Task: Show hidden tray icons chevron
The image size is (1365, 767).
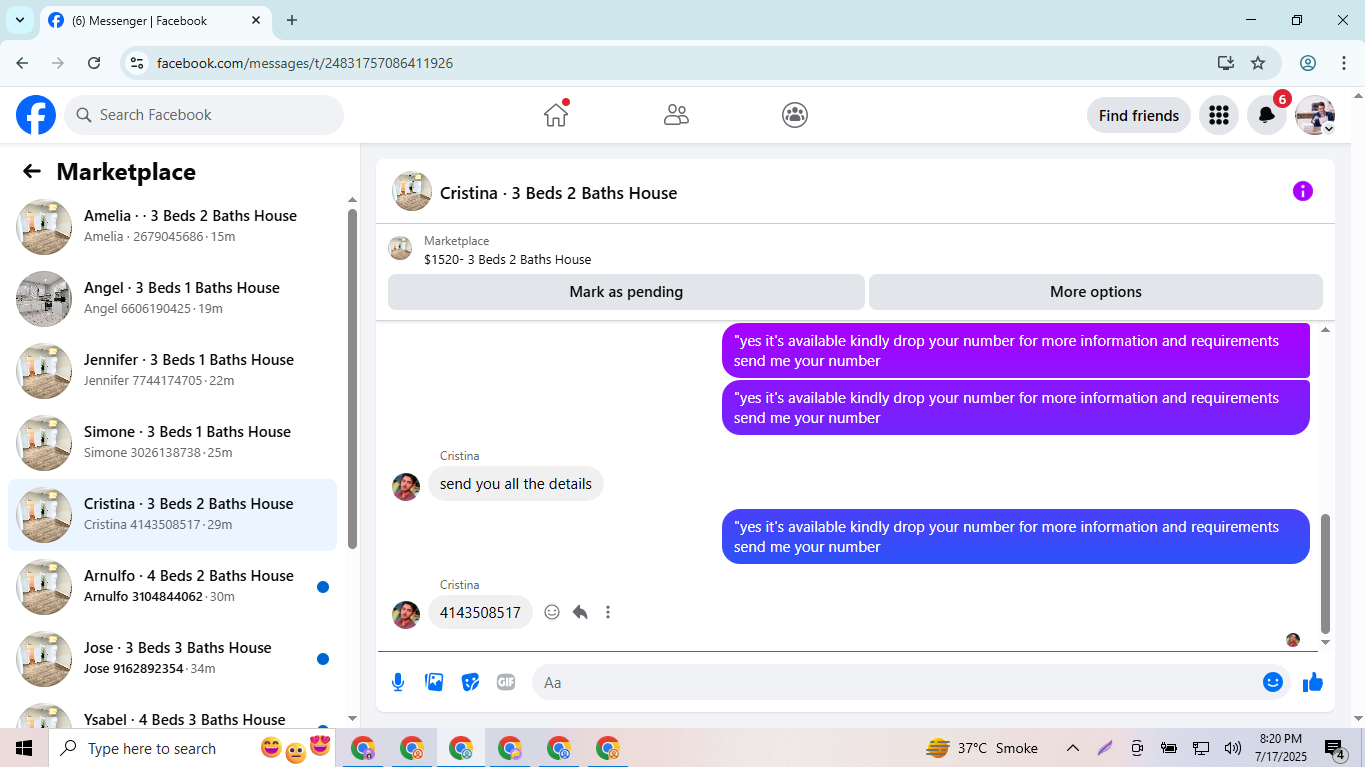Action: pyautogui.click(x=1072, y=748)
